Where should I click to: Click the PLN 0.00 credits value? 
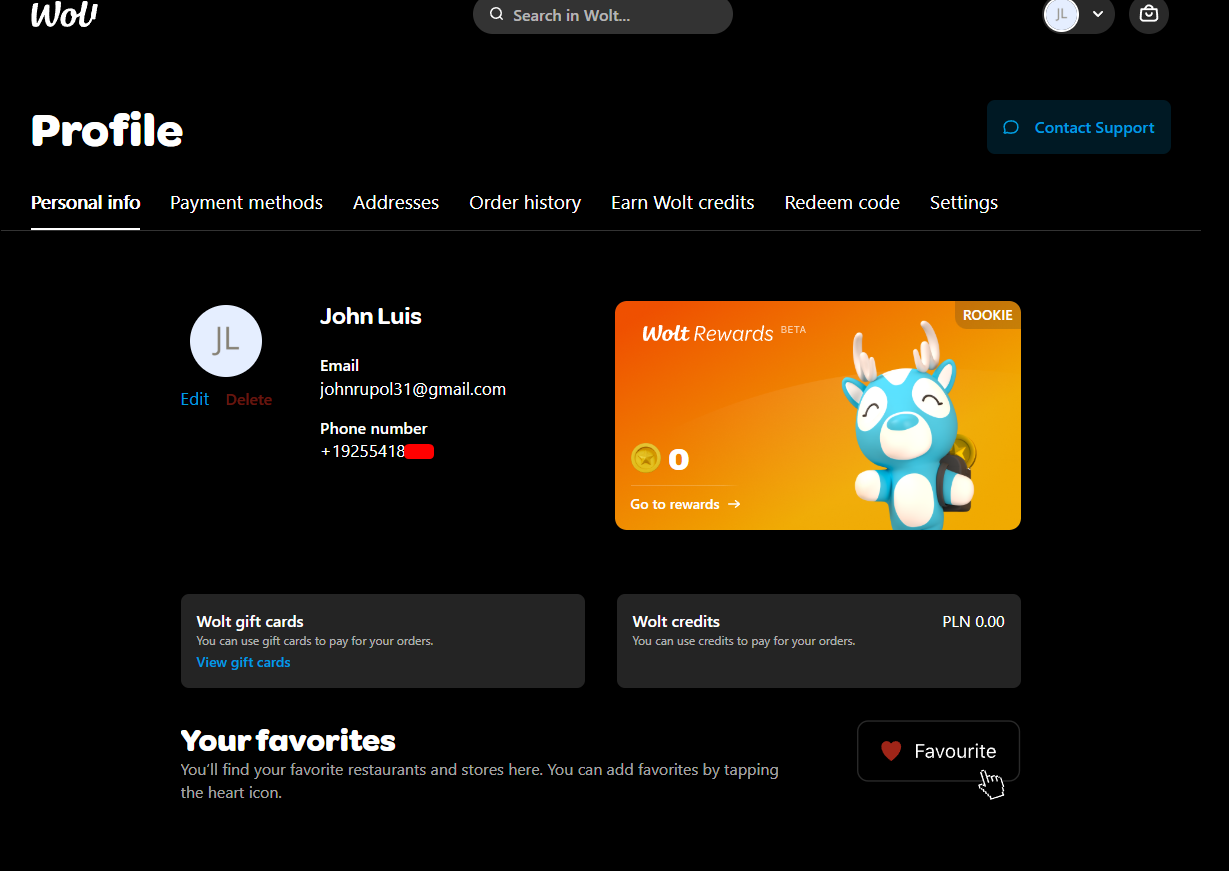(x=974, y=621)
